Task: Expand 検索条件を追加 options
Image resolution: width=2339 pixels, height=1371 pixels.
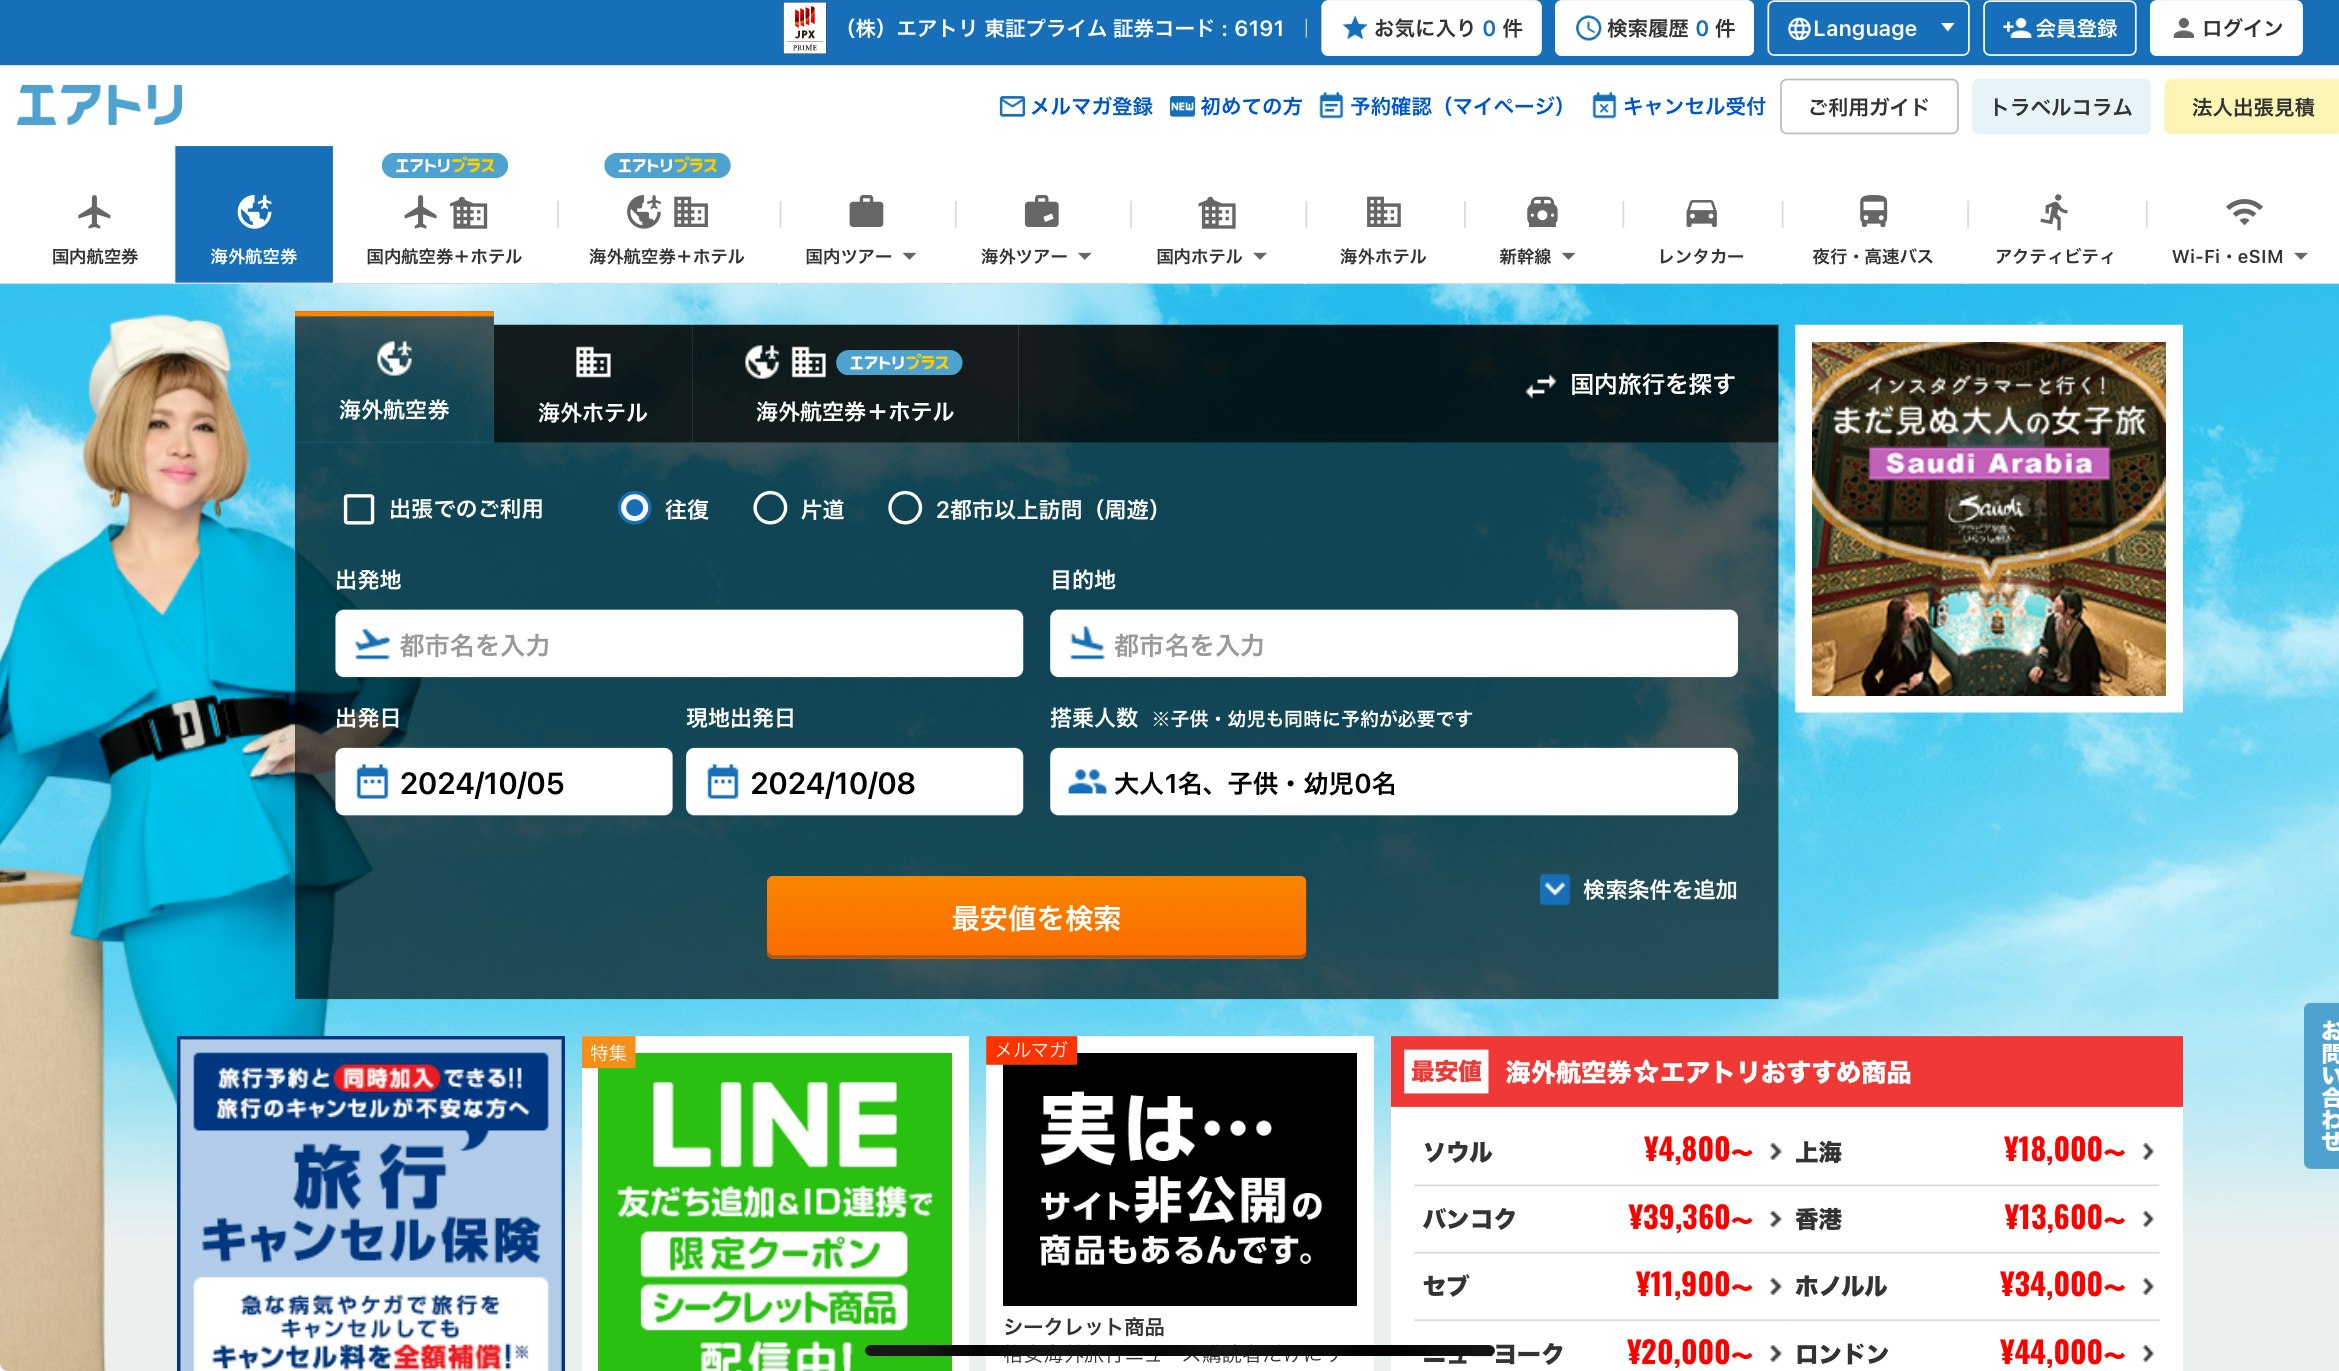Action: (x=1639, y=890)
